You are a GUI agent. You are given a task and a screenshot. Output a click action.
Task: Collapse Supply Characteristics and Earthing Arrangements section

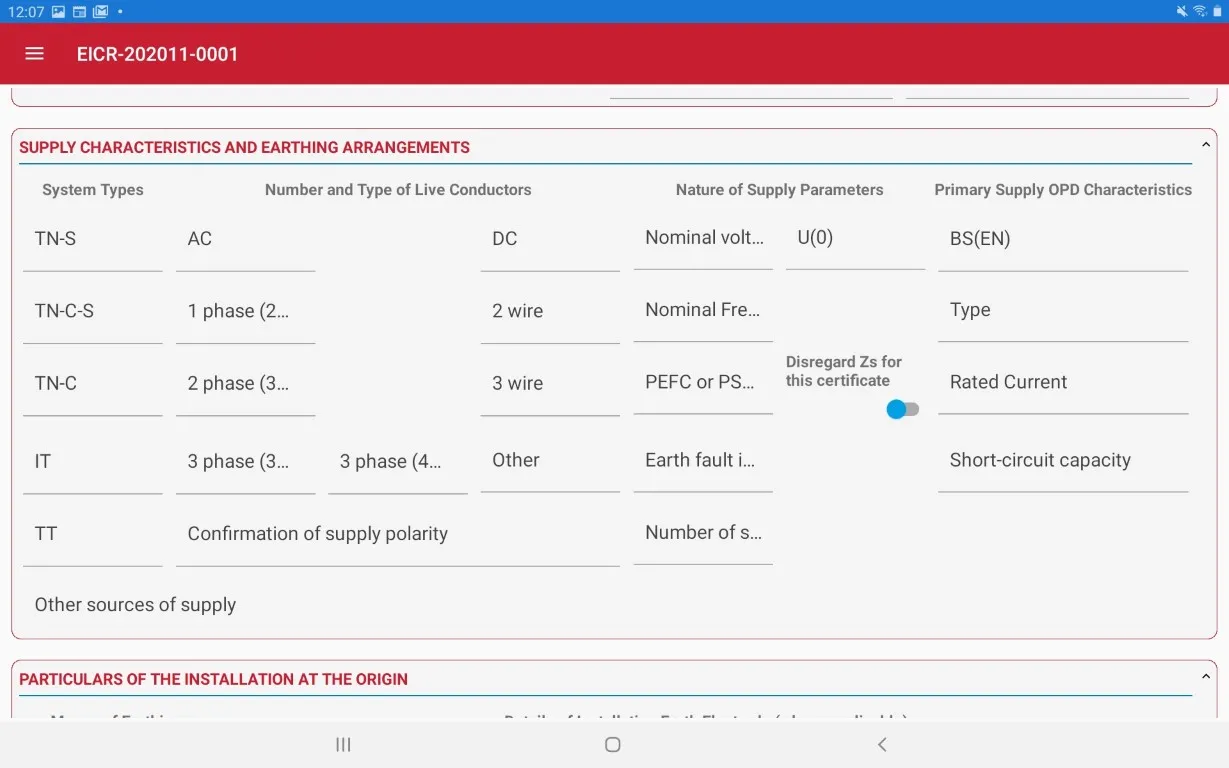(x=1205, y=146)
